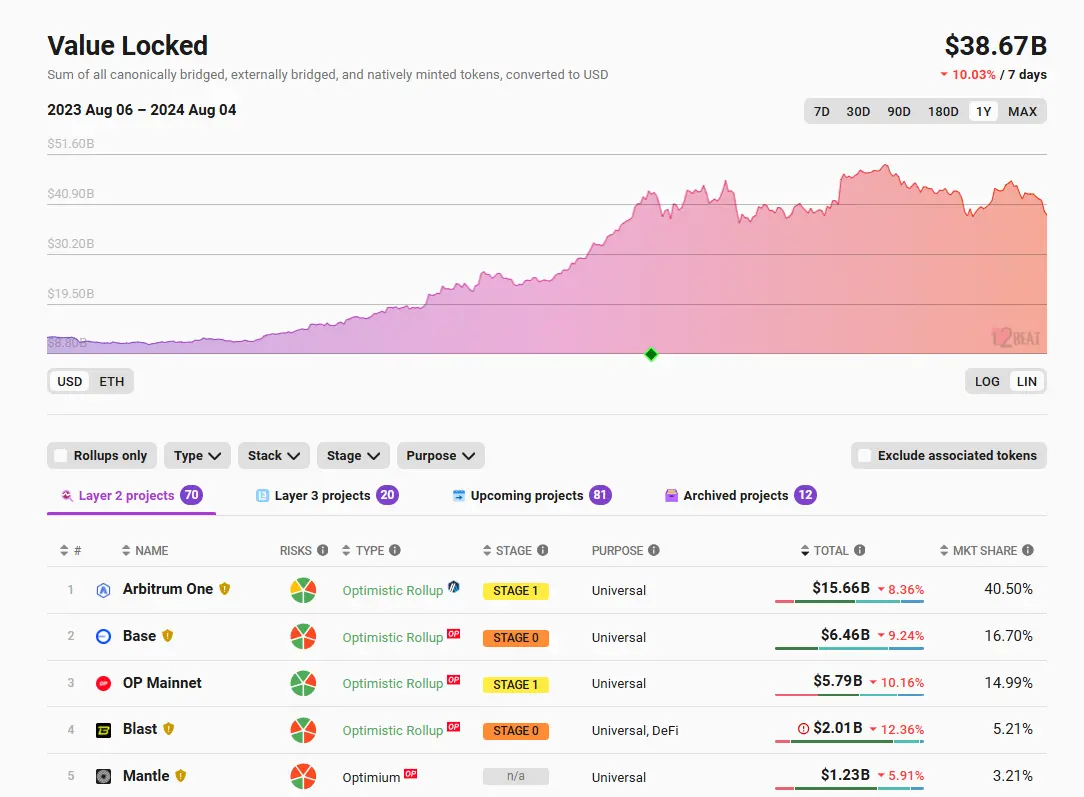Check Exclude associated tokens box

tap(865, 456)
